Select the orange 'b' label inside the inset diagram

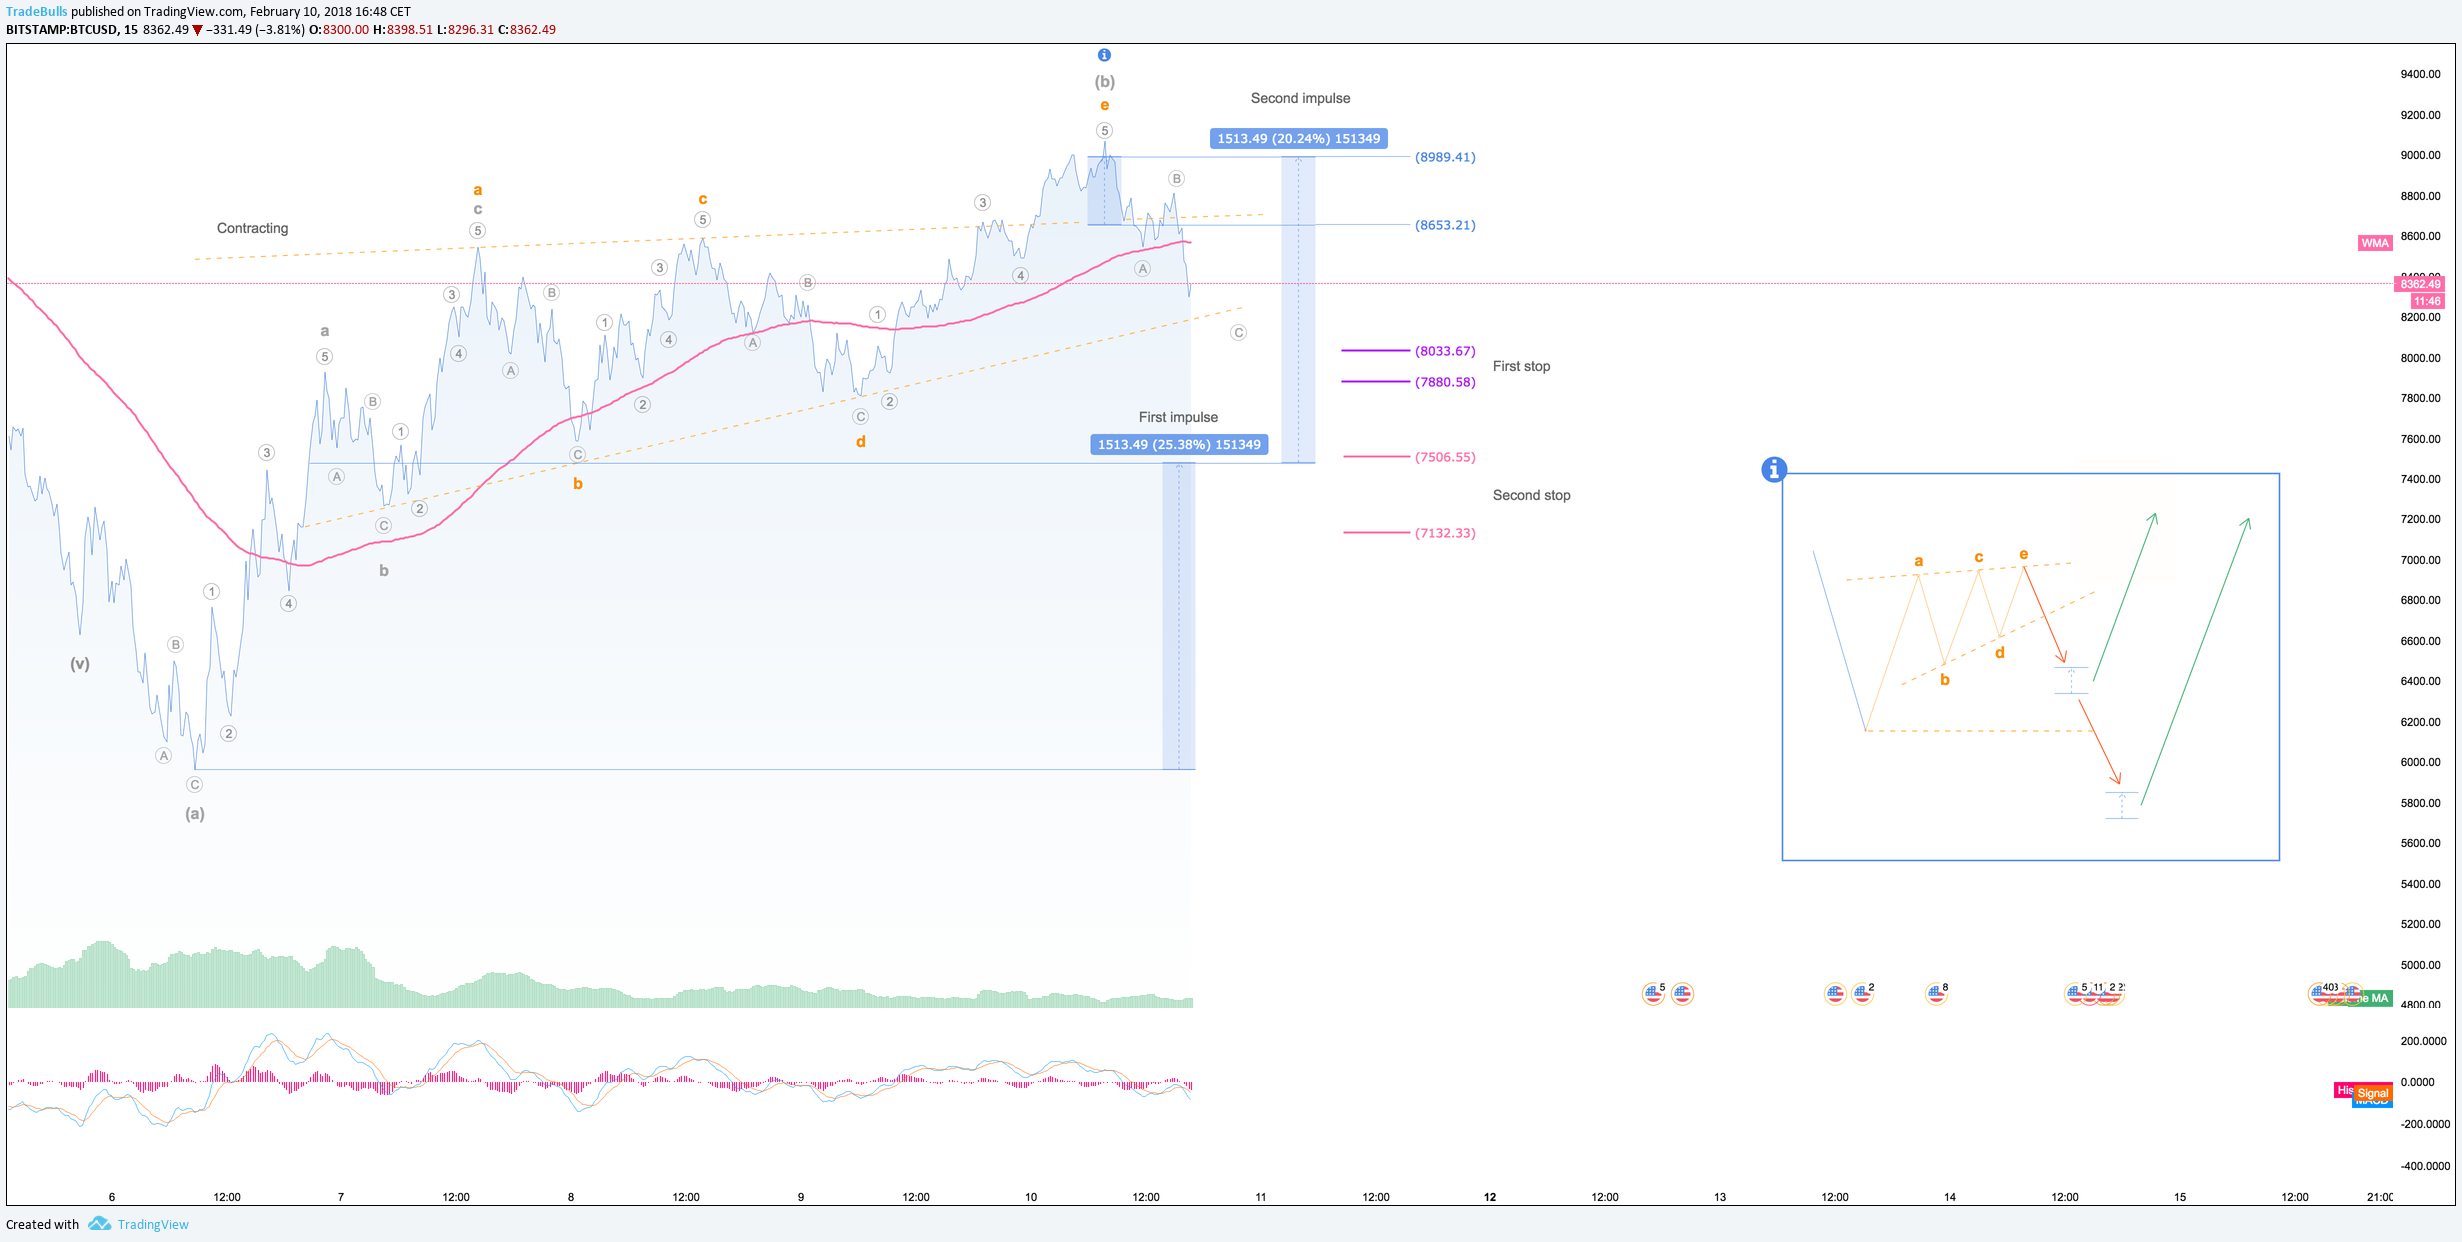1945,680
